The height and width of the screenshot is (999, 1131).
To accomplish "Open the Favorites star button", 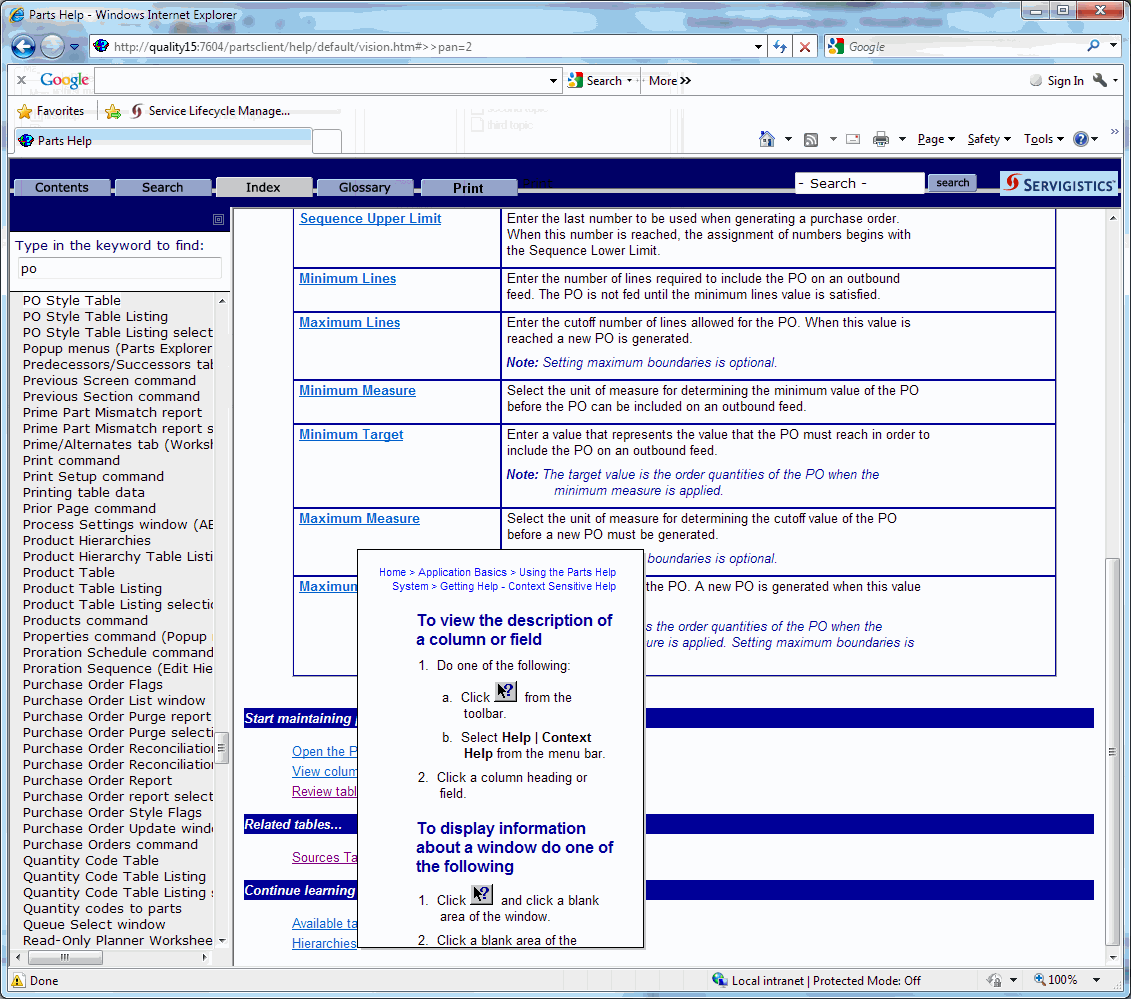I will click(51, 111).
